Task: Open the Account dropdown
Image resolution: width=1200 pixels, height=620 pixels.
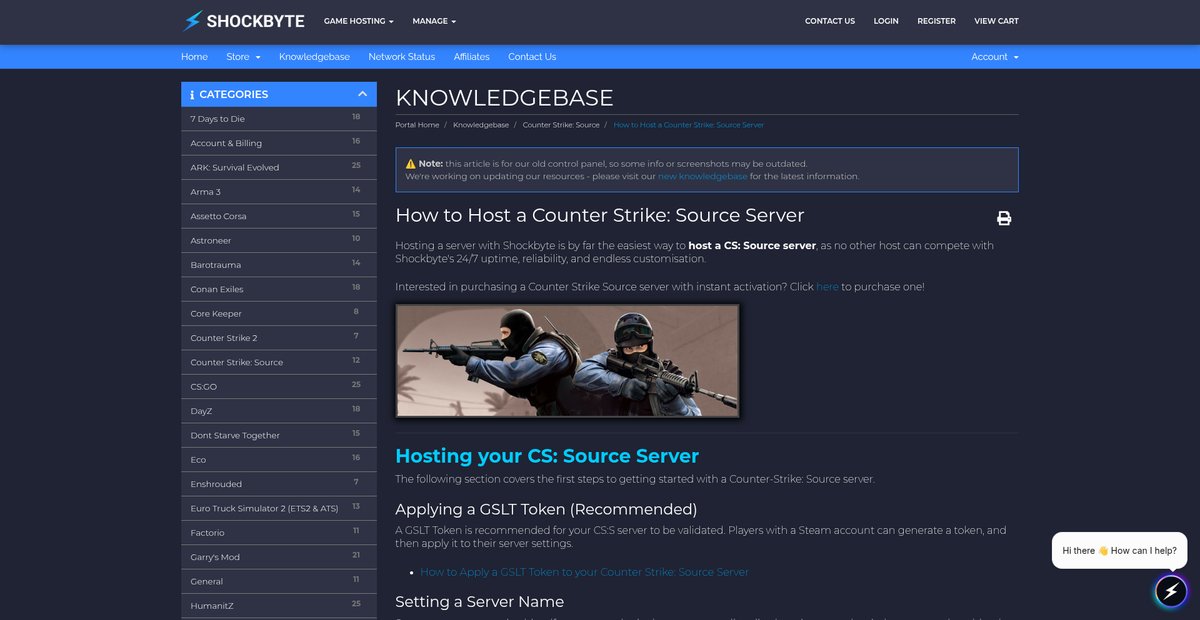Action: pos(995,57)
